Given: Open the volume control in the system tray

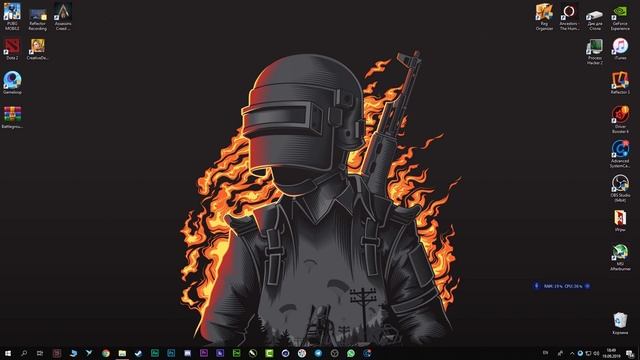Looking at the screenshot, I should pyautogui.click(x=596, y=353).
